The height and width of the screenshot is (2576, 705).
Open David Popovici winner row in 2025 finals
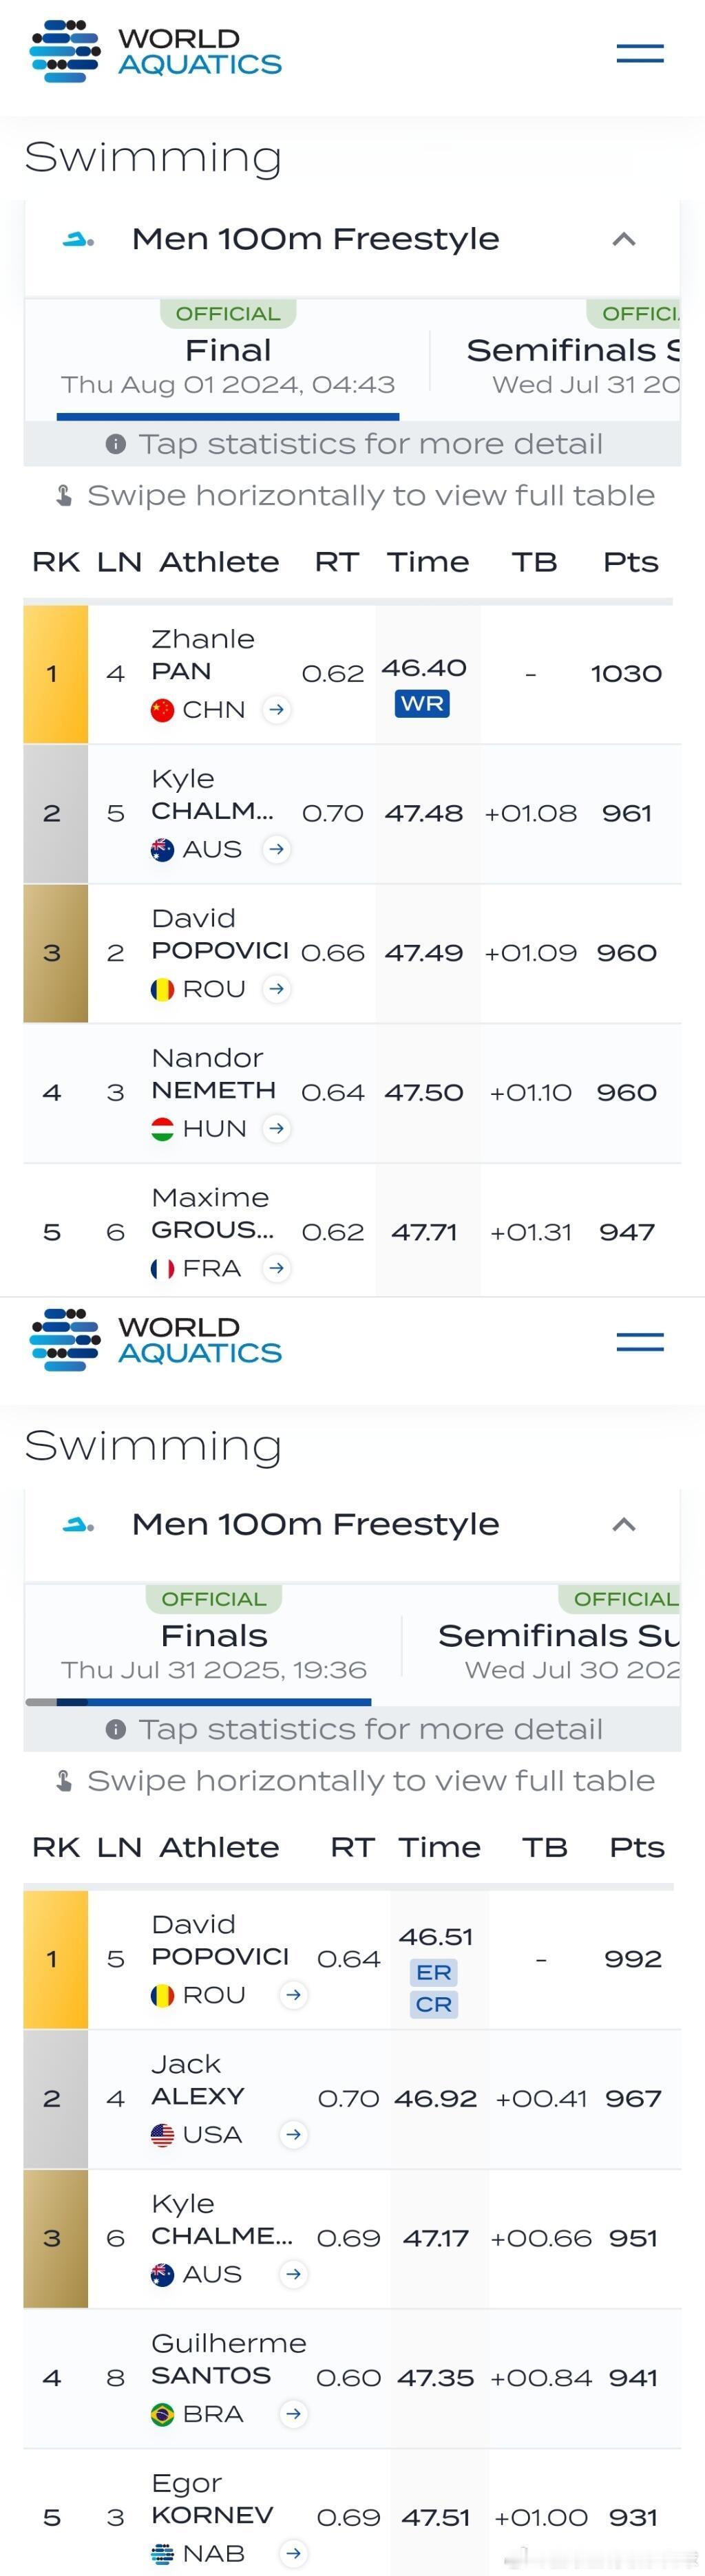(352, 1959)
